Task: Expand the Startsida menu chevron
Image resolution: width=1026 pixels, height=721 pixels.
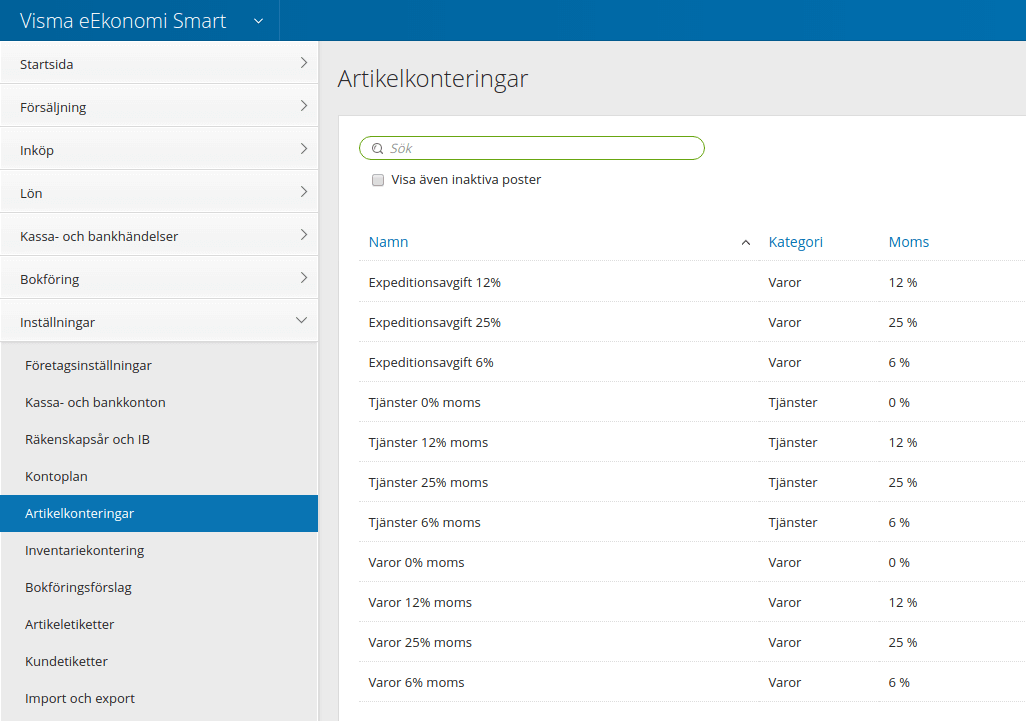Action: click(x=303, y=63)
